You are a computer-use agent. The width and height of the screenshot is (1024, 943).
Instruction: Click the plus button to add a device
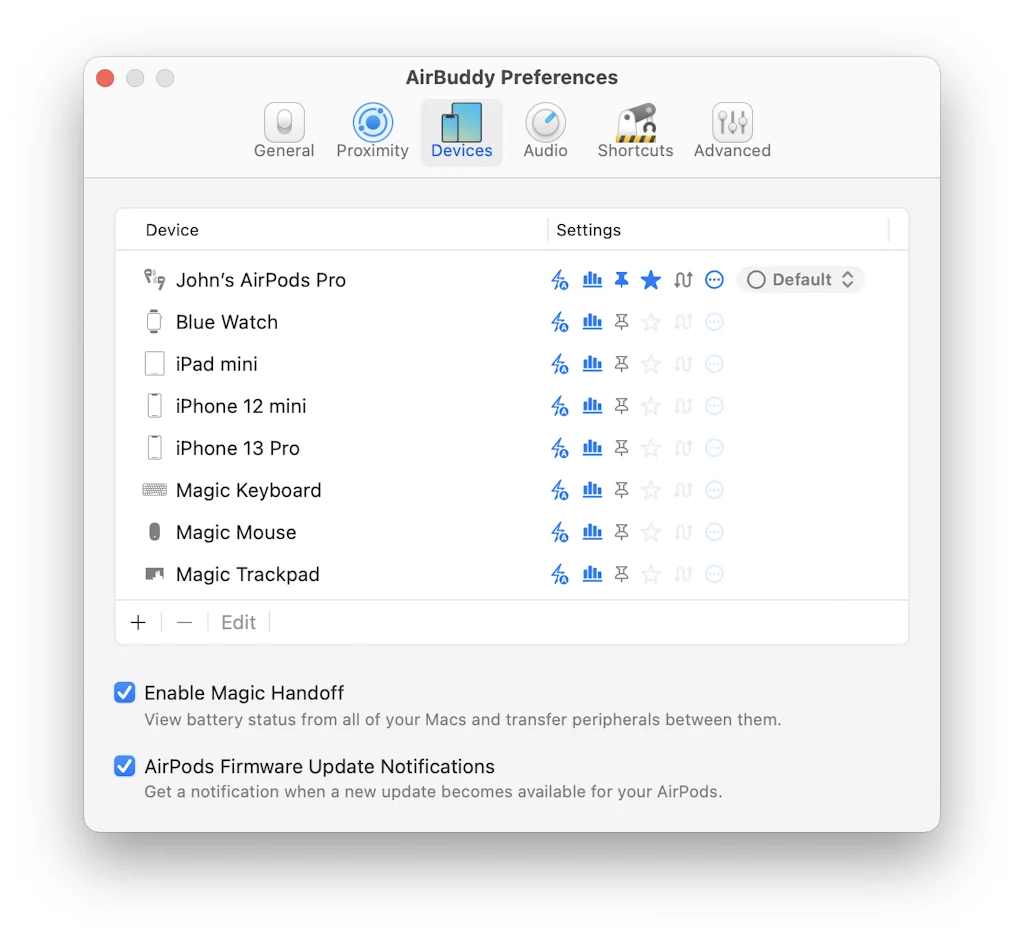point(138,623)
